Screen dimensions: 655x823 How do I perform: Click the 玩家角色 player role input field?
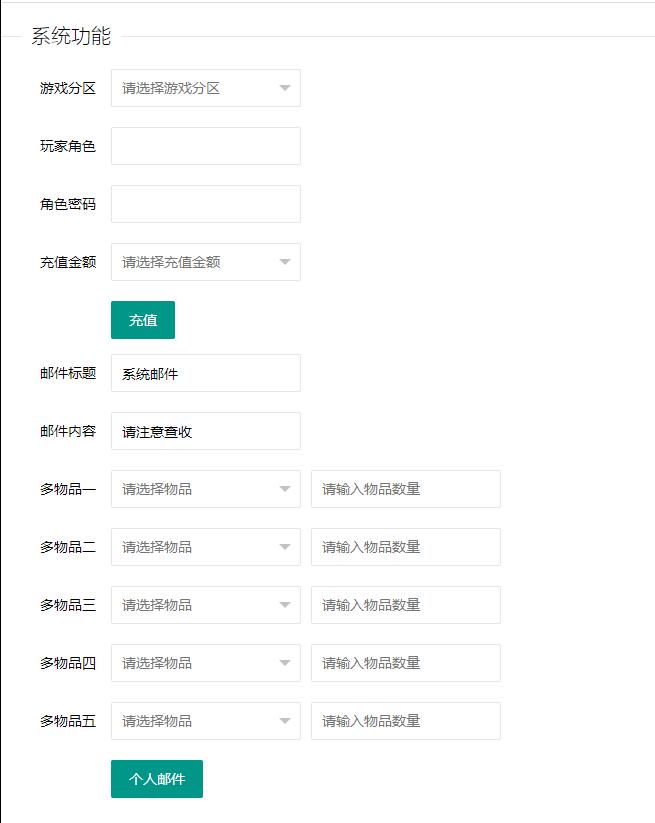pos(205,146)
